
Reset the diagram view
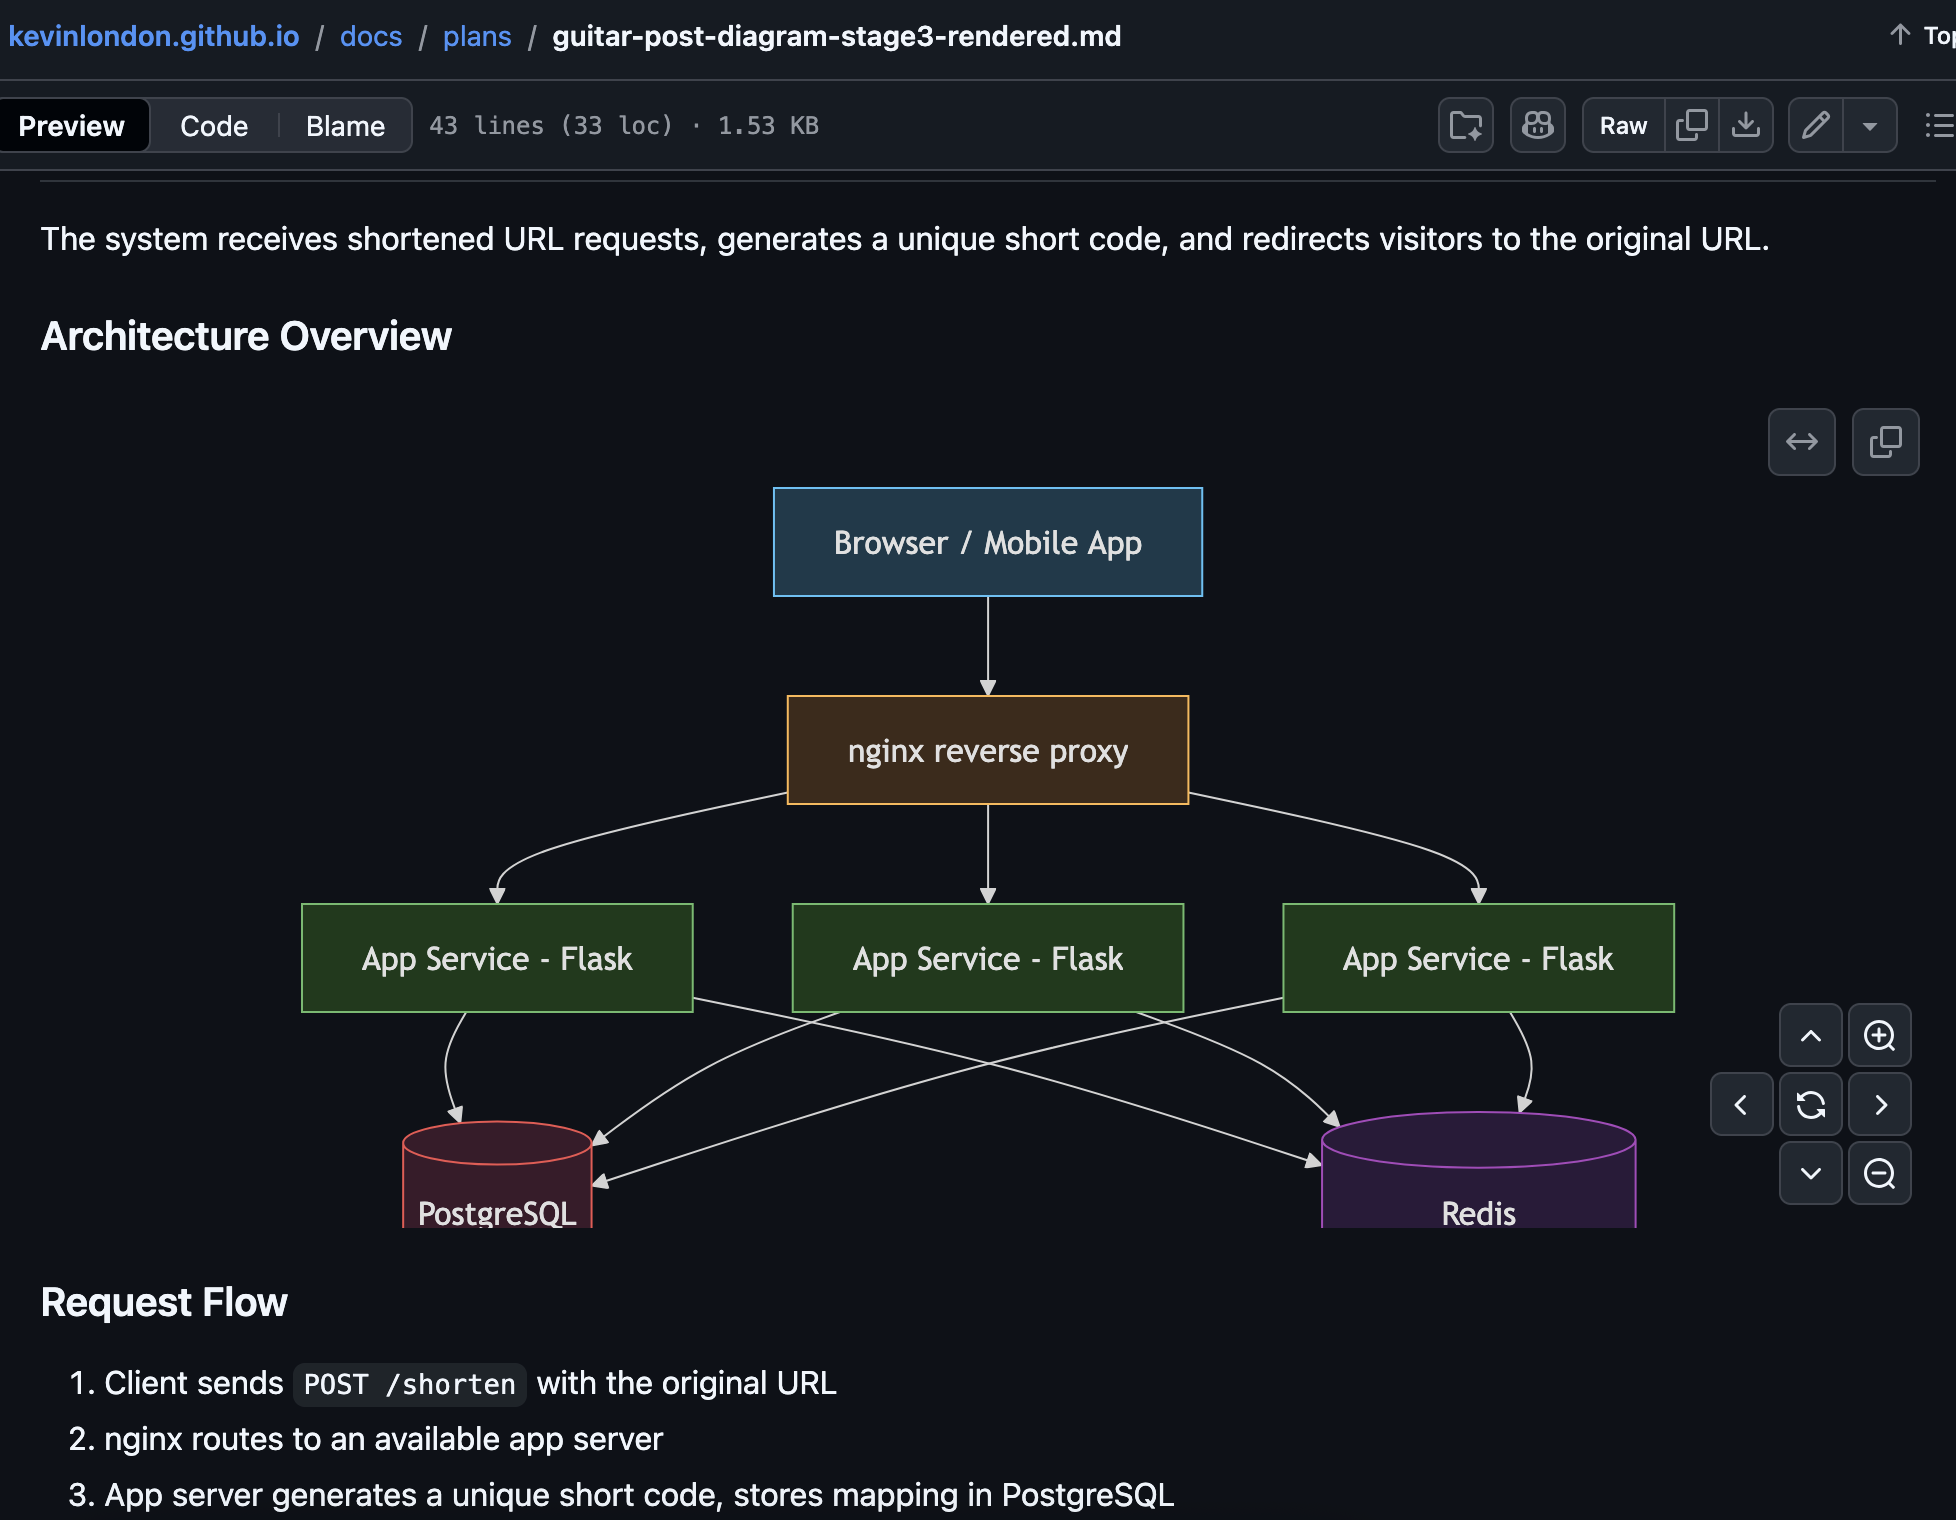click(1810, 1104)
